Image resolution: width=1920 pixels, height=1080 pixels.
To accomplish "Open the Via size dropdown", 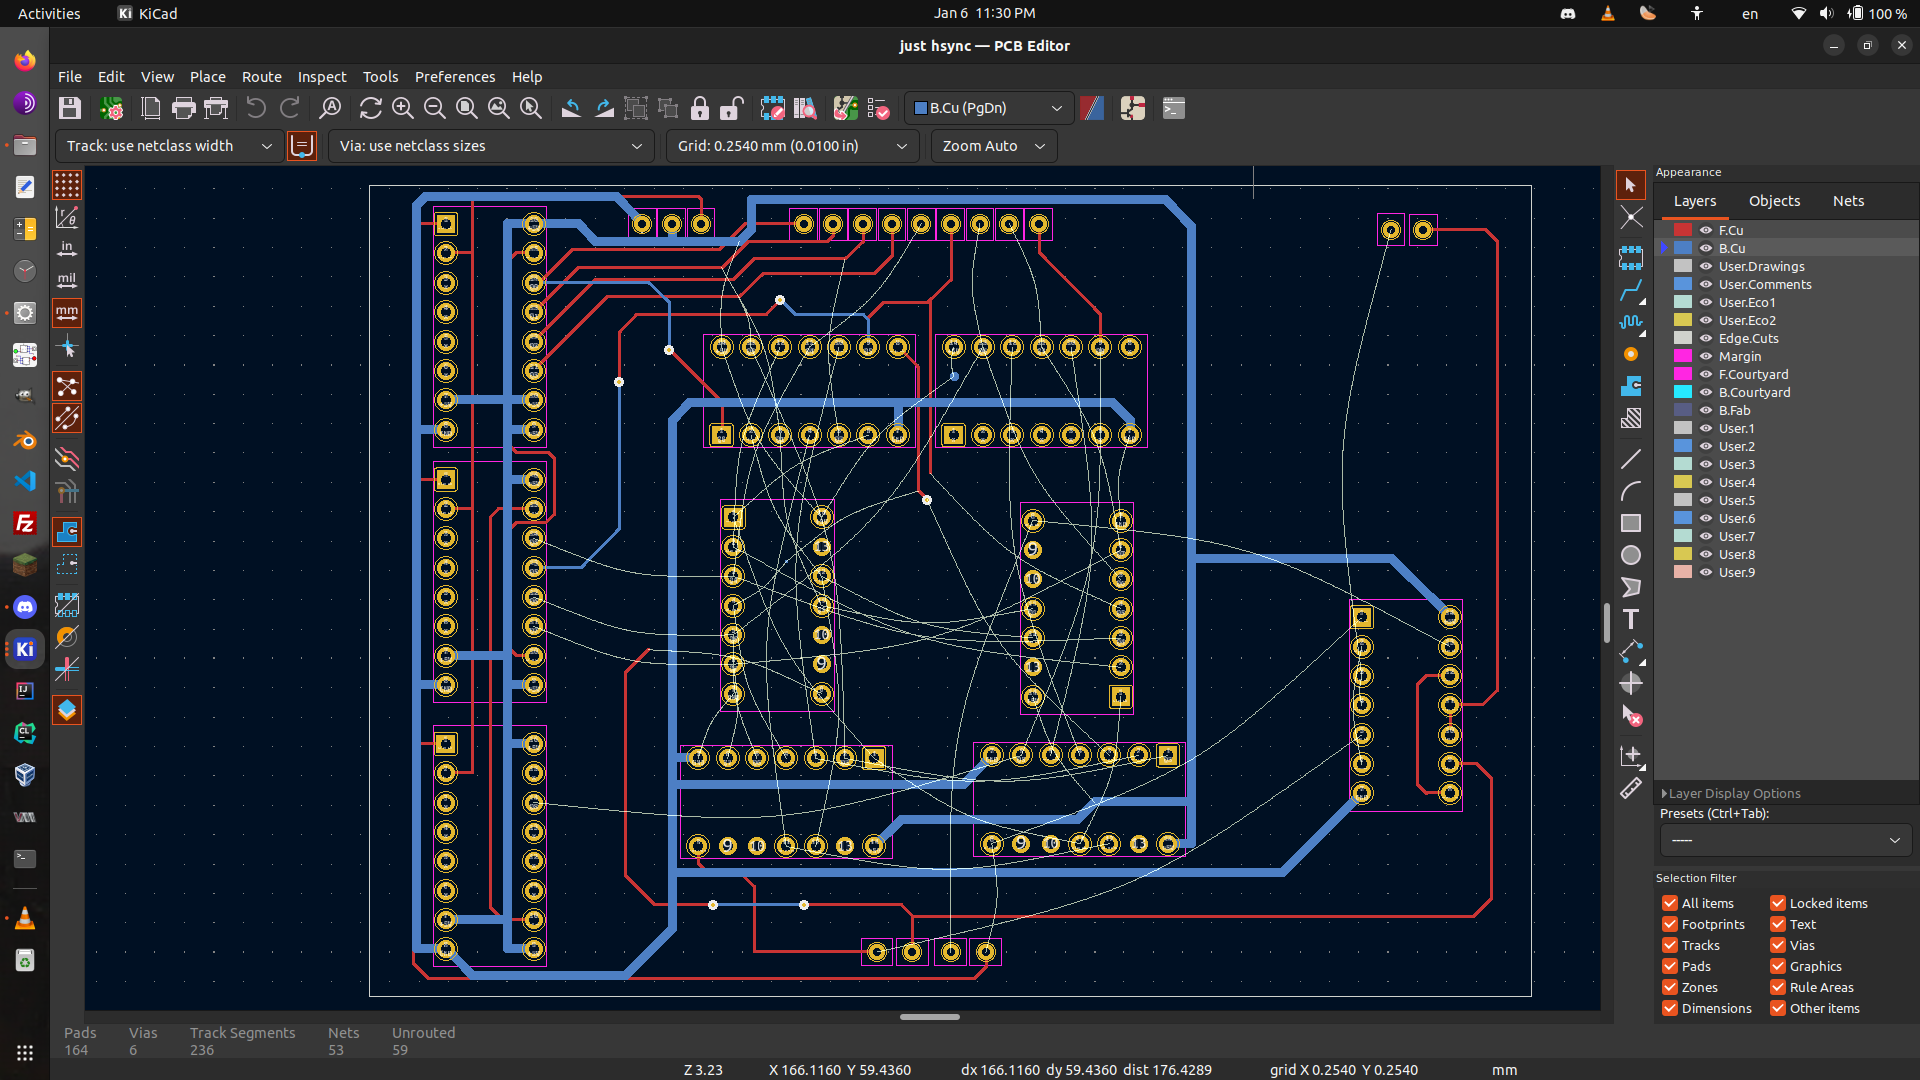I will click(491, 146).
